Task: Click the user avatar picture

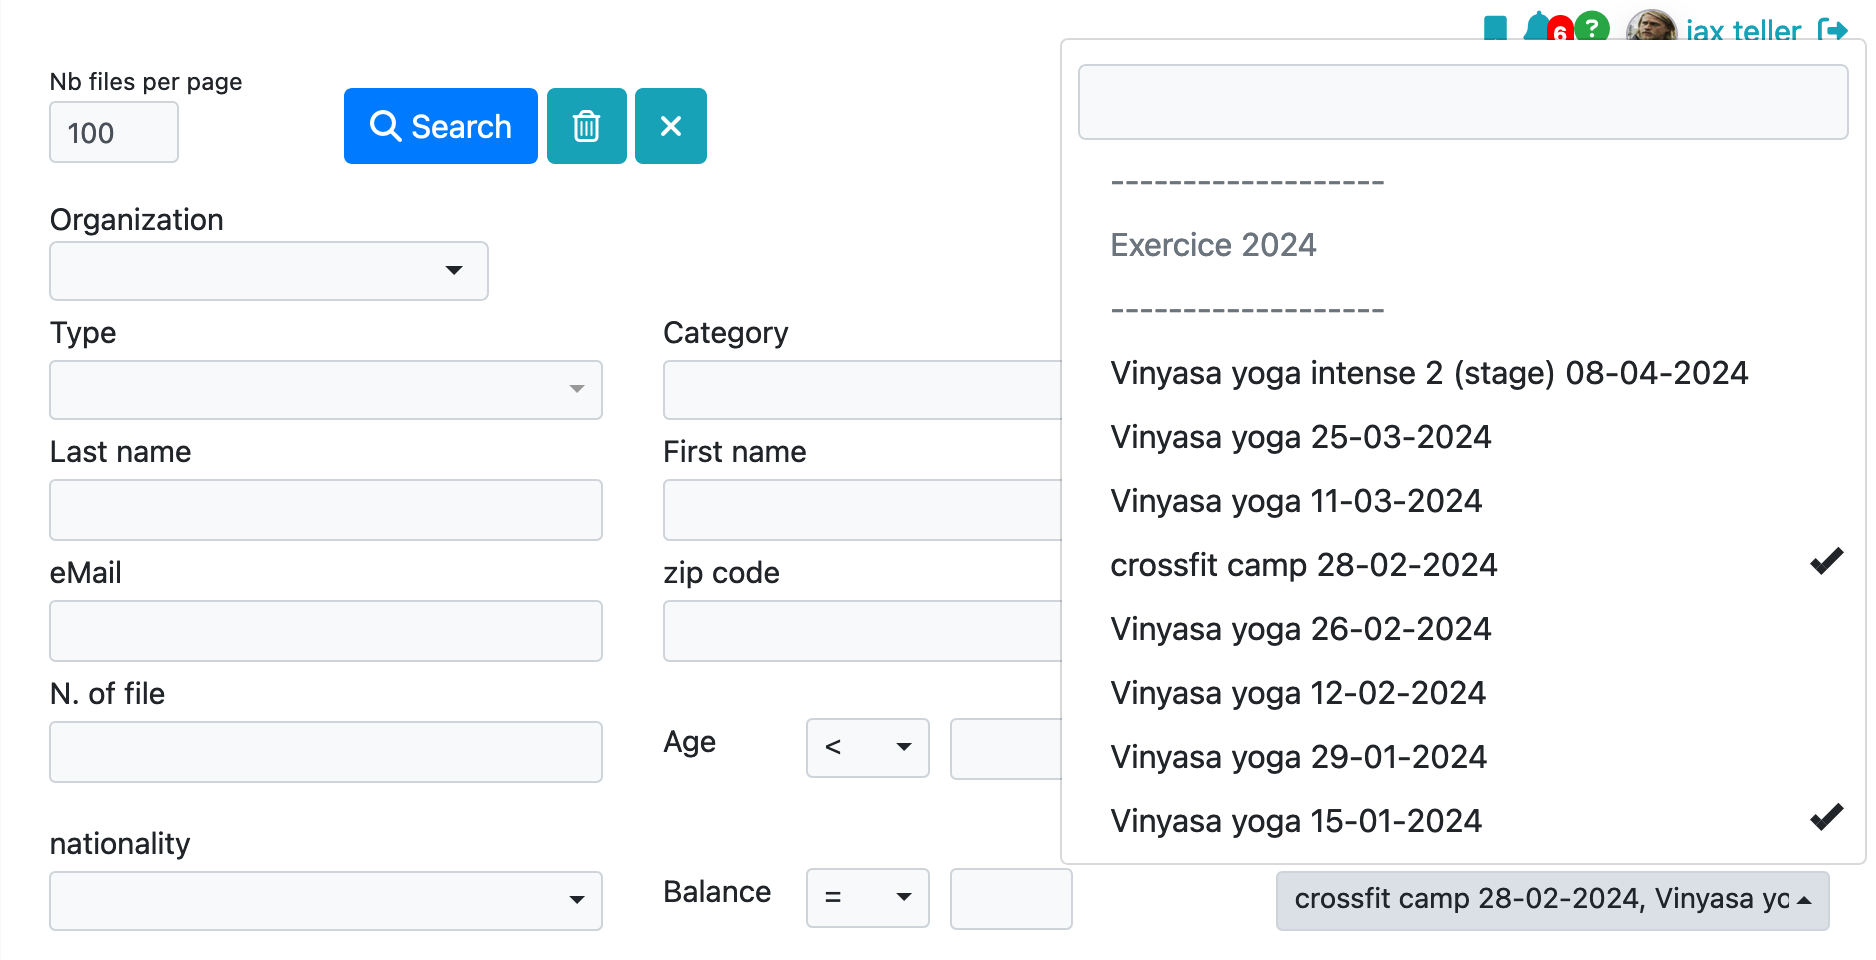Action: pos(1650,28)
